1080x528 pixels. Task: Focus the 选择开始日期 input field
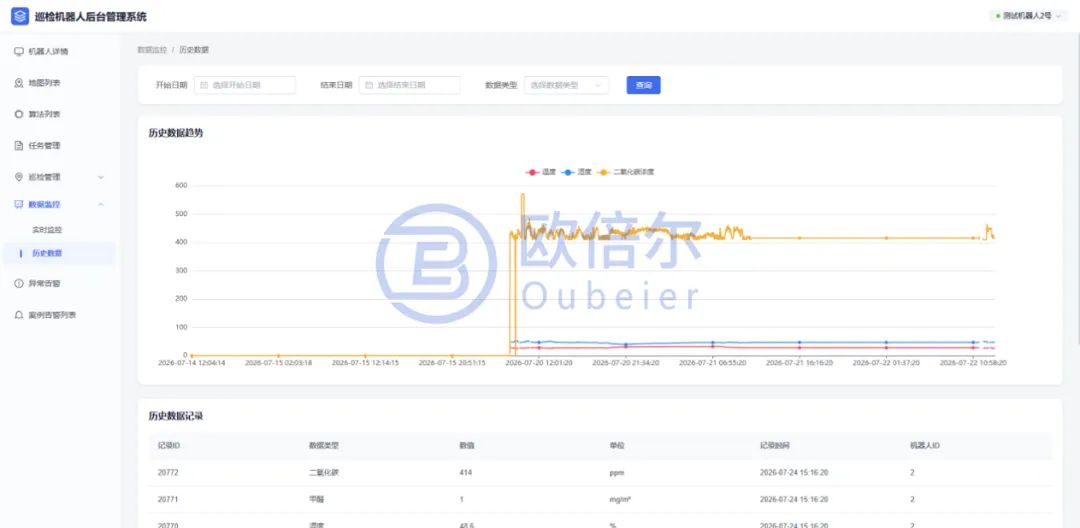click(x=245, y=85)
